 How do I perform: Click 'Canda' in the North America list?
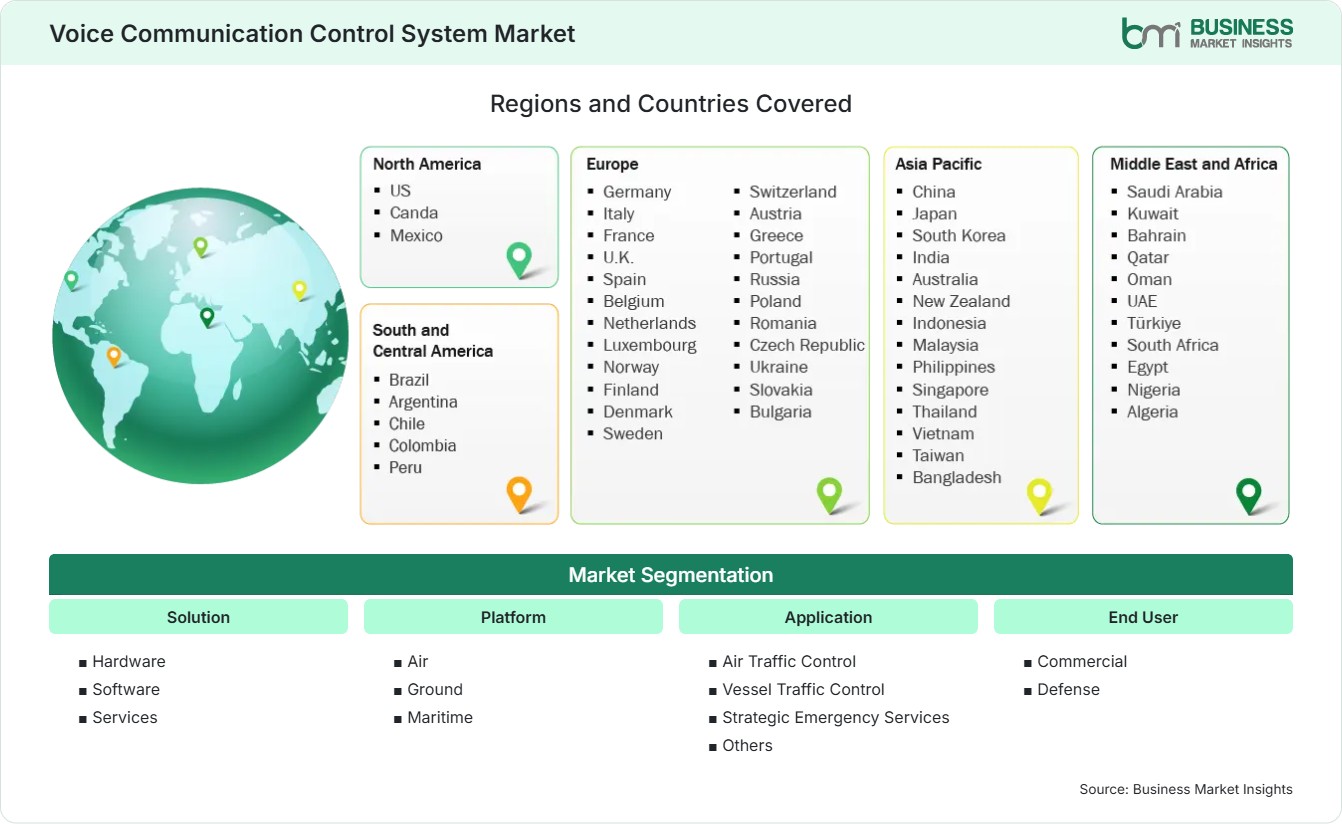coord(414,212)
